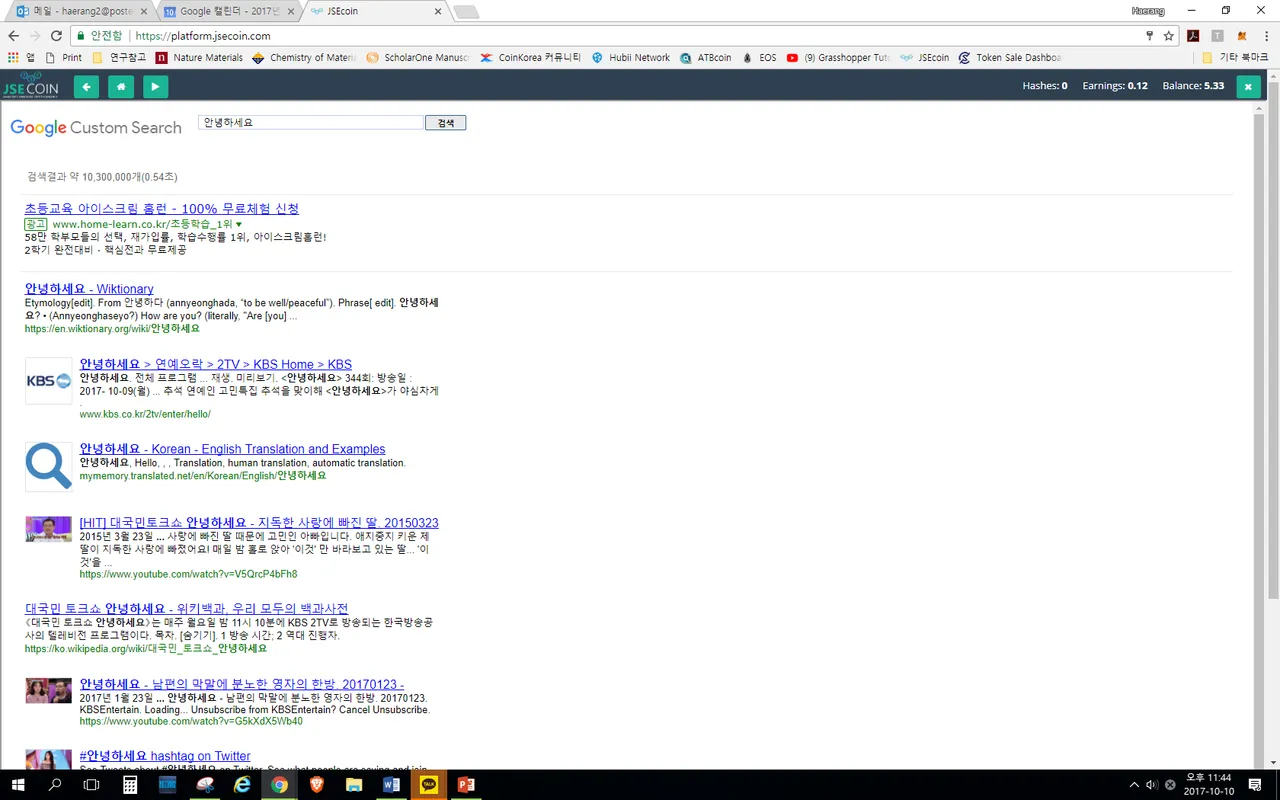The width and height of the screenshot is (1280, 800).
Task: Close the Google Calendar tab
Action: click(291, 11)
